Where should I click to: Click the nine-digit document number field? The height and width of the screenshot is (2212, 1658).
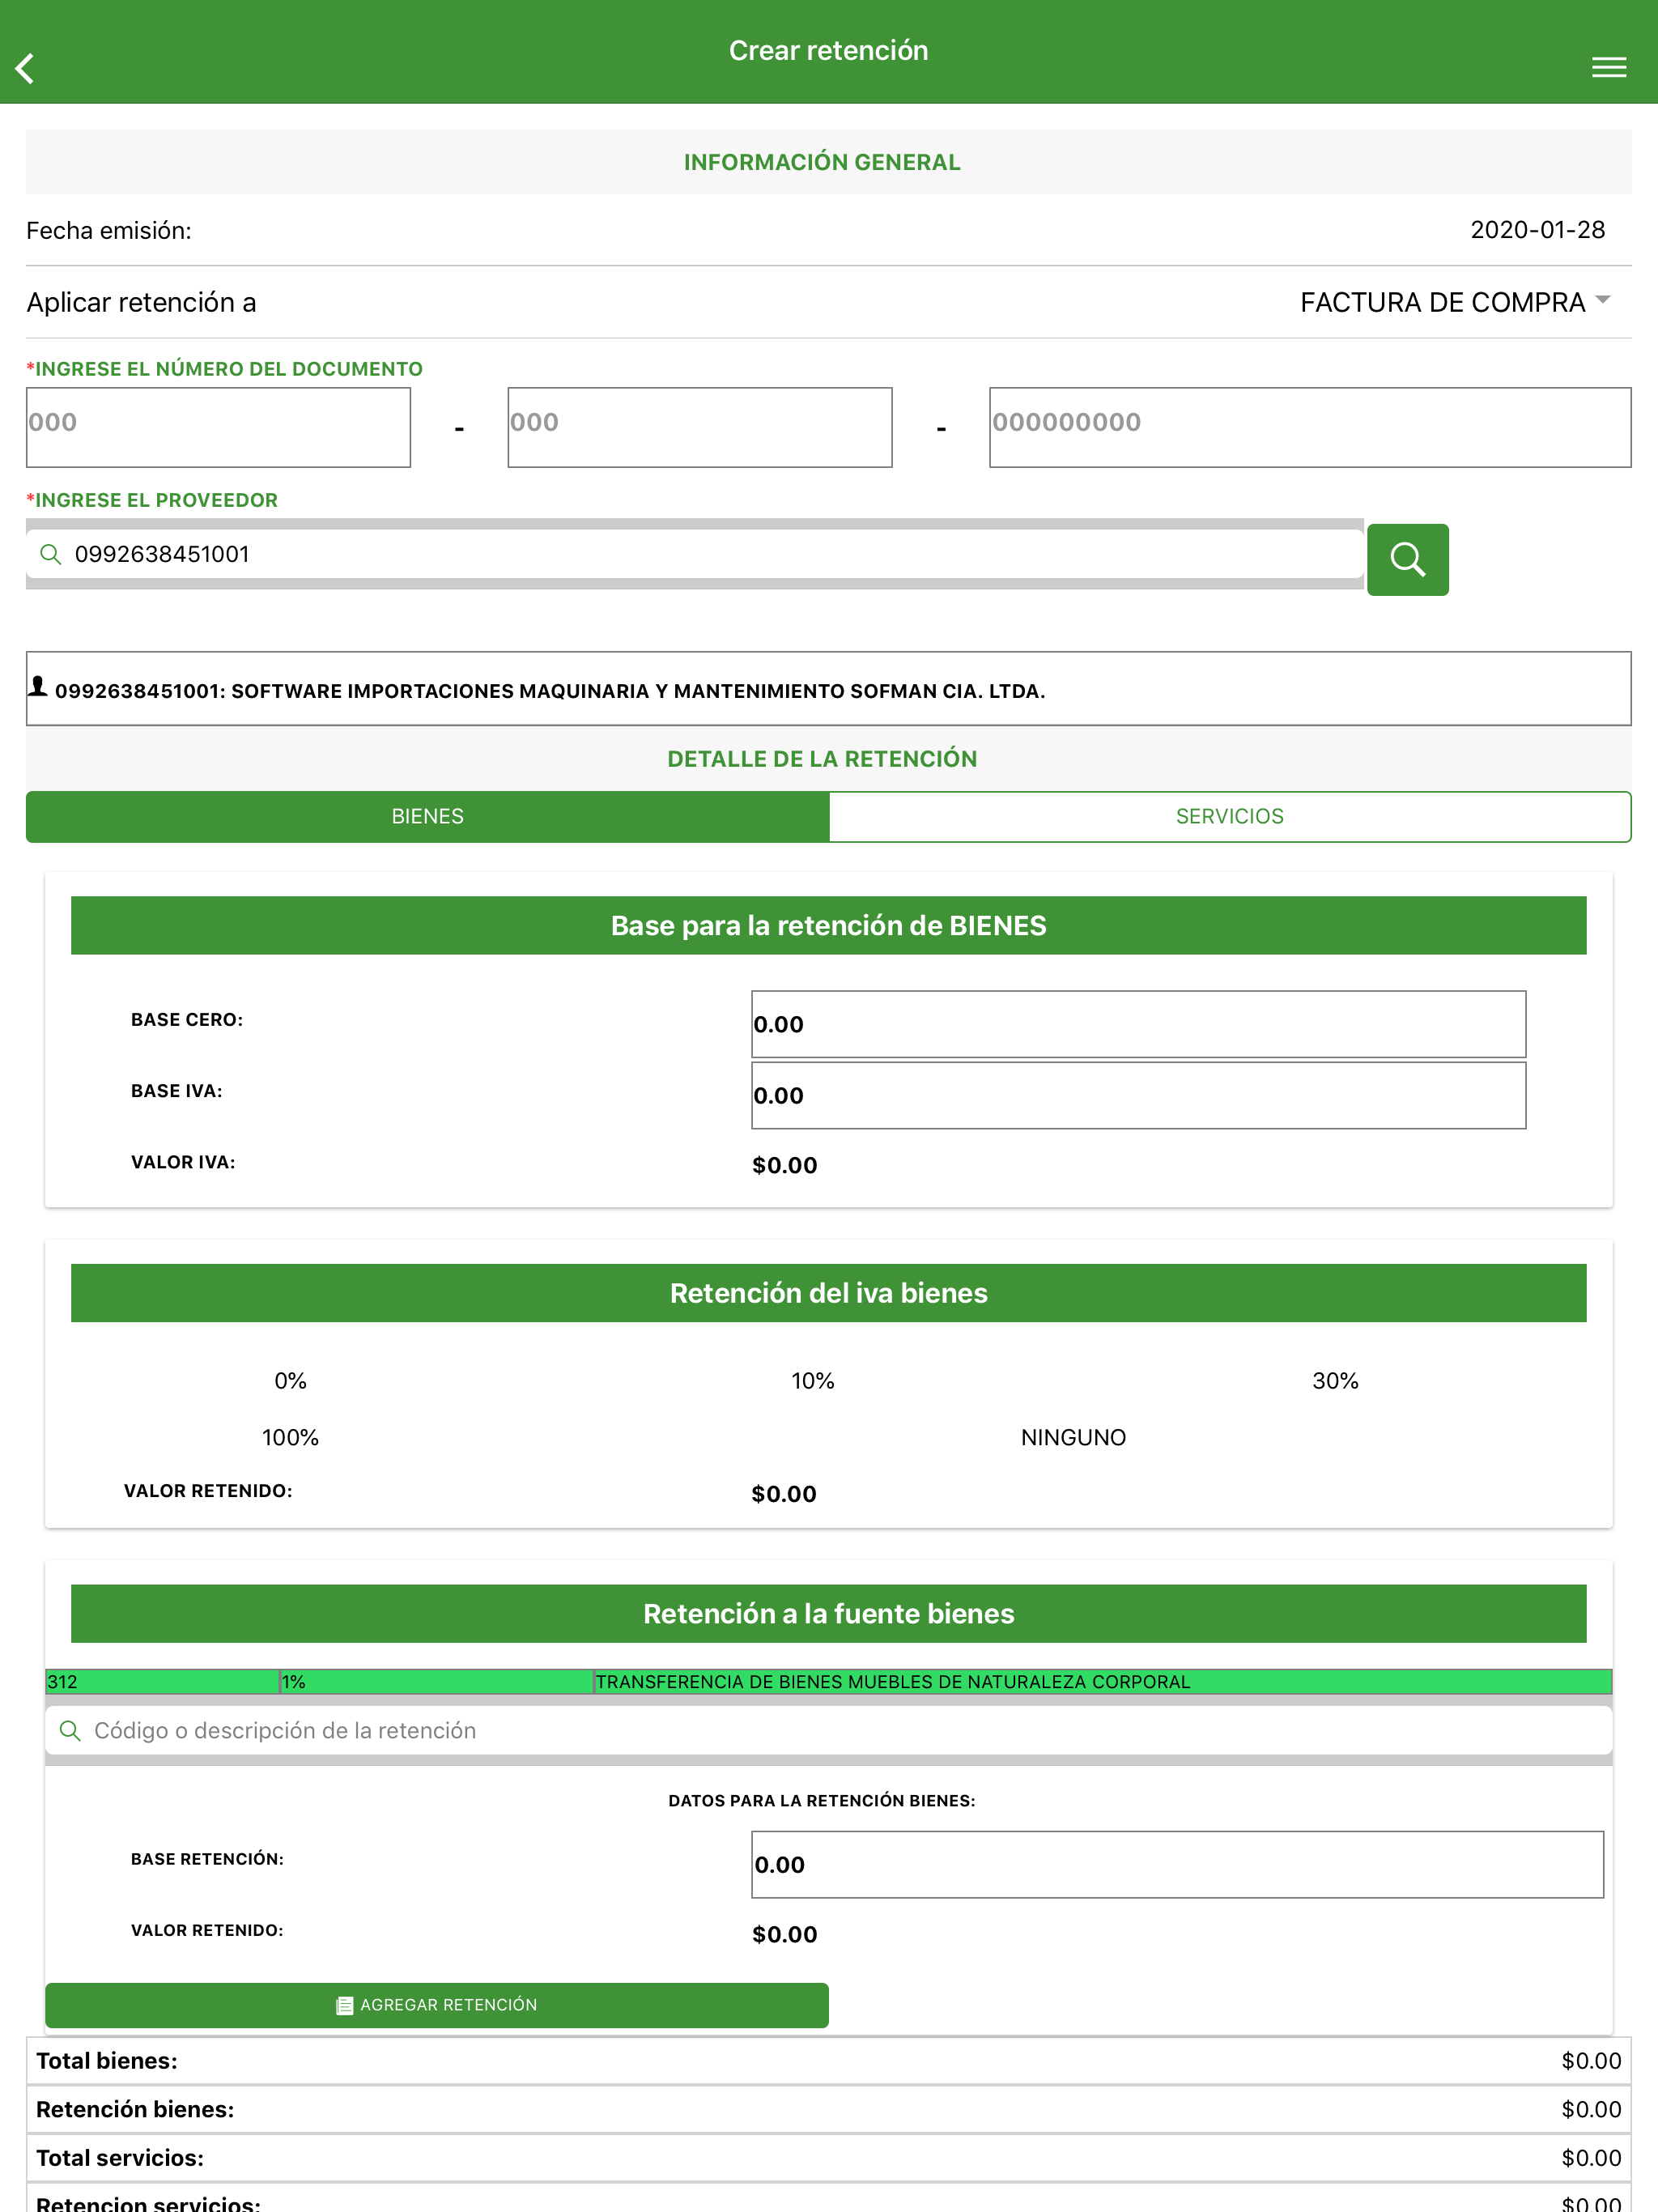pos(1310,427)
